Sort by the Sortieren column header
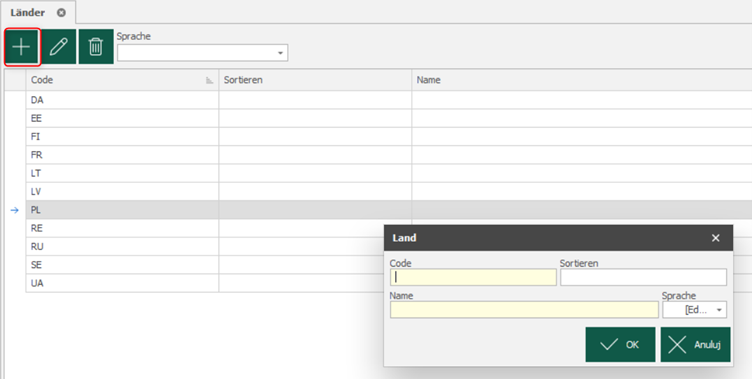Viewport: 752px width, 379px height. (315, 80)
